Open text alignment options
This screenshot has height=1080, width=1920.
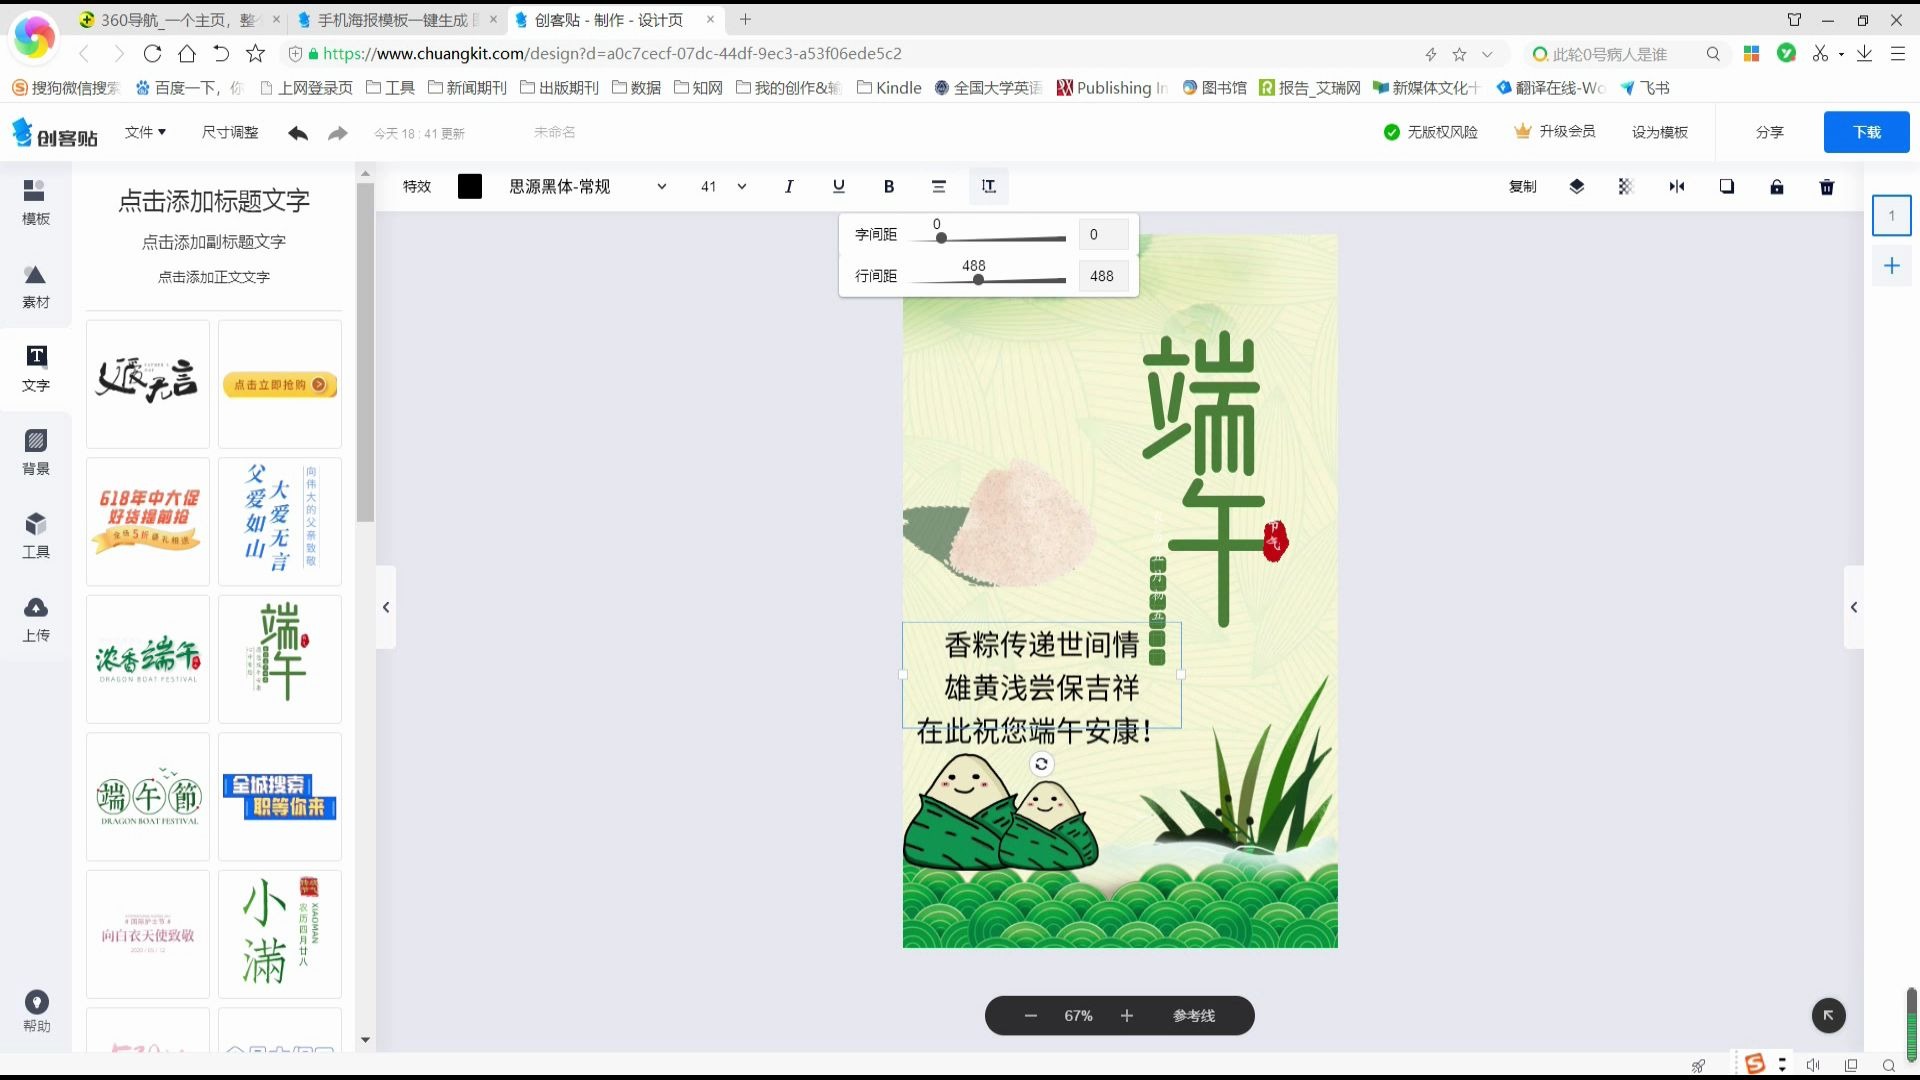pos(938,187)
